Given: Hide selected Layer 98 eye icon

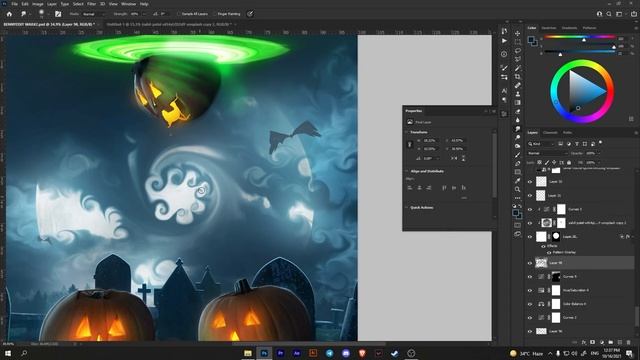Looking at the screenshot, I should [x=530, y=263].
